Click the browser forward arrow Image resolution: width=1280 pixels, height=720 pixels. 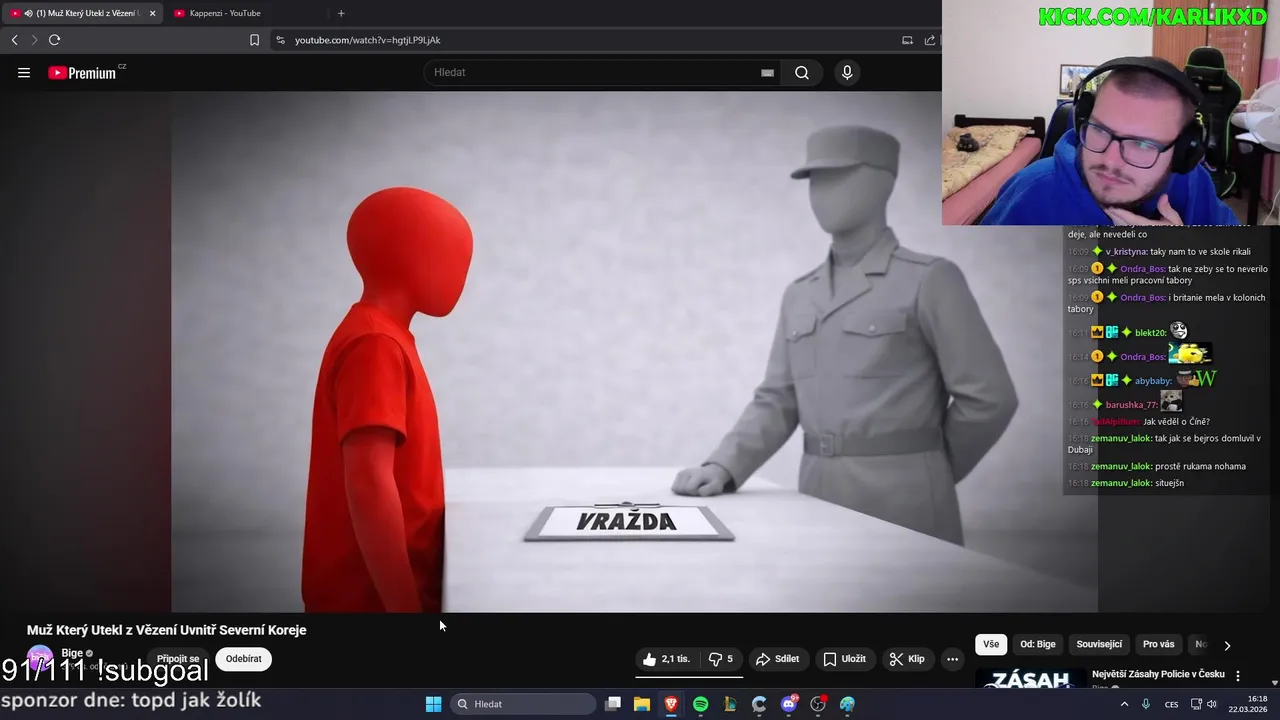34,40
